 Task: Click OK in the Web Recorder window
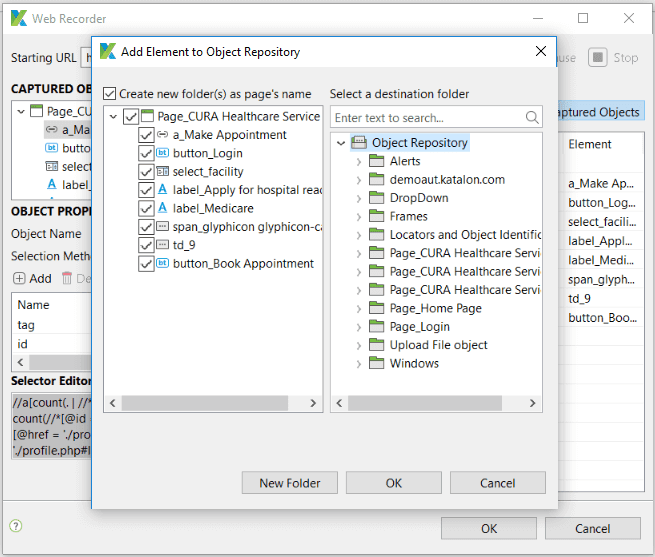point(489,529)
